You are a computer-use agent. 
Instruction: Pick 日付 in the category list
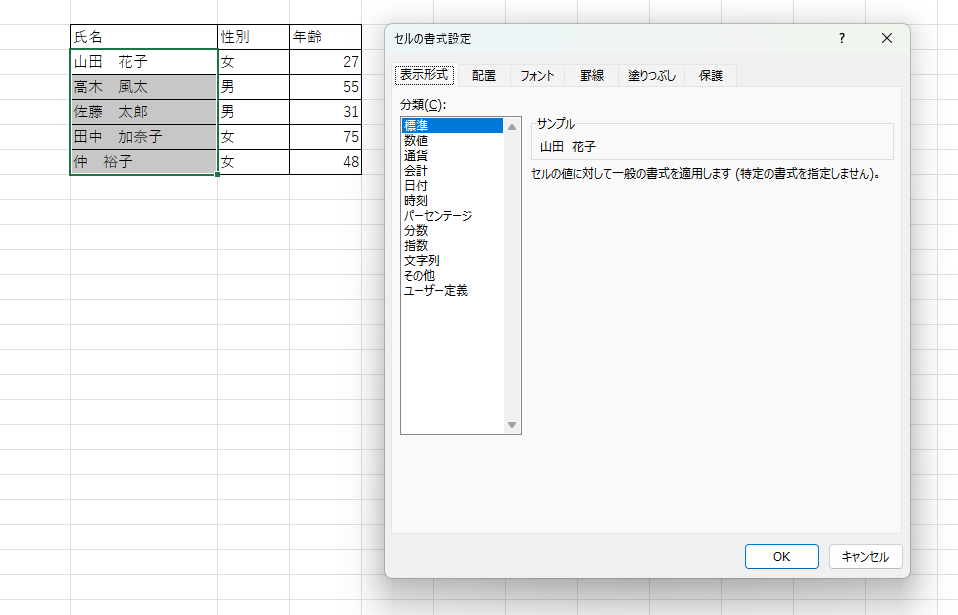(x=417, y=186)
